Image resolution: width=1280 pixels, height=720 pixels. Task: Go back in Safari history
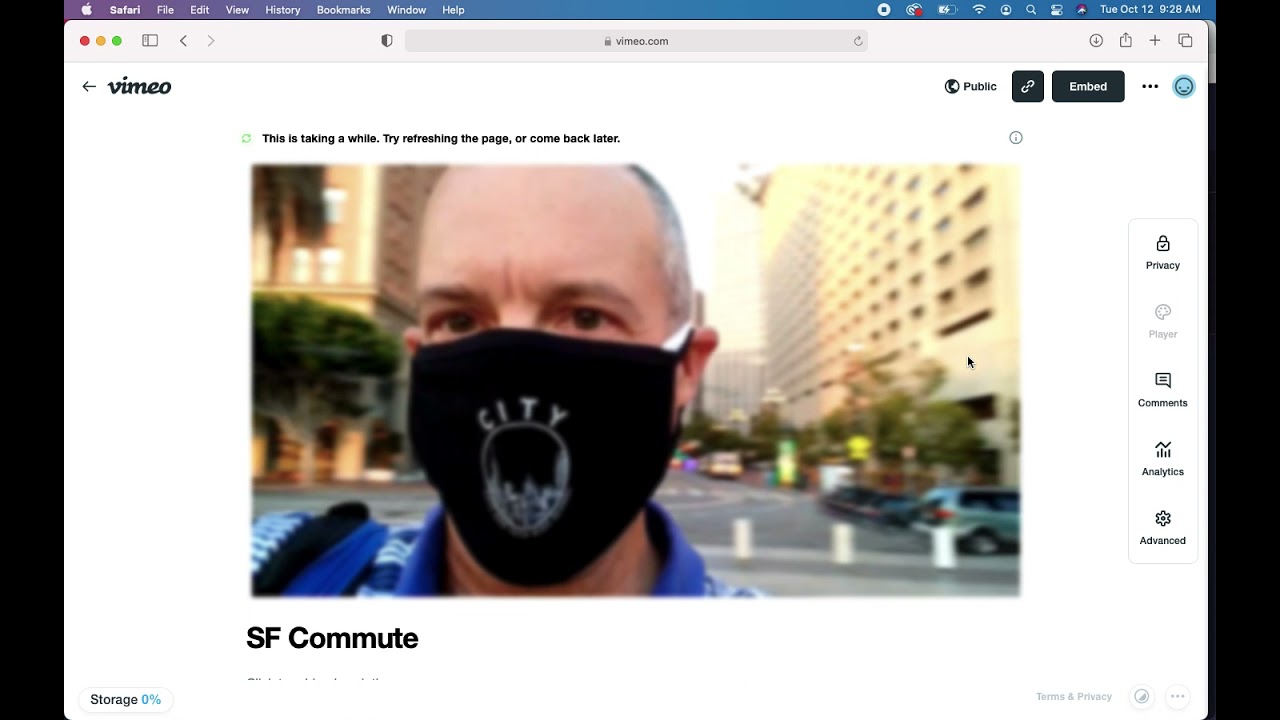pos(183,41)
